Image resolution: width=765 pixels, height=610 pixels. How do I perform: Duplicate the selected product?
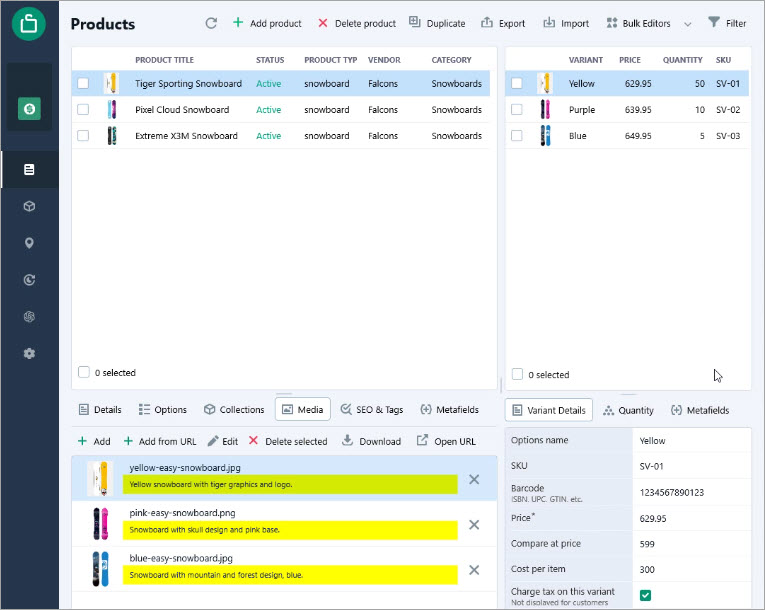pyautogui.click(x=437, y=23)
